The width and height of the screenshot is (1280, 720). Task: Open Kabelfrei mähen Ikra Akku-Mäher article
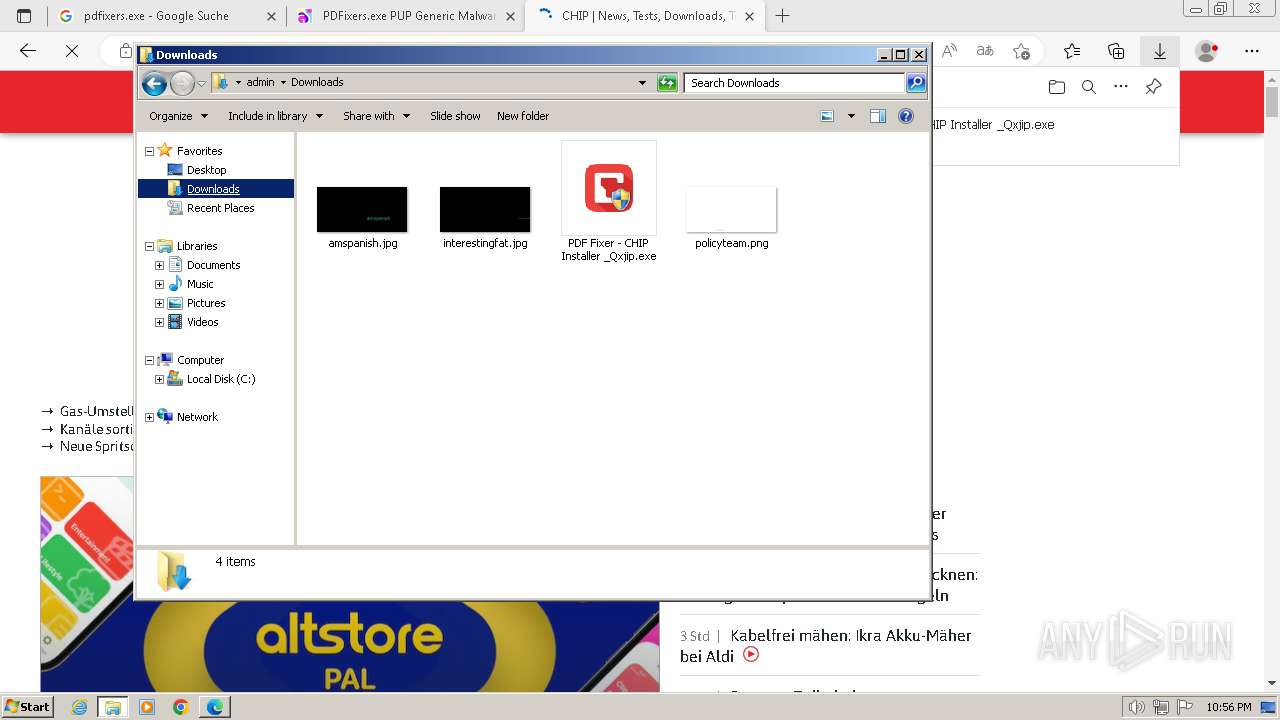[826, 646]
